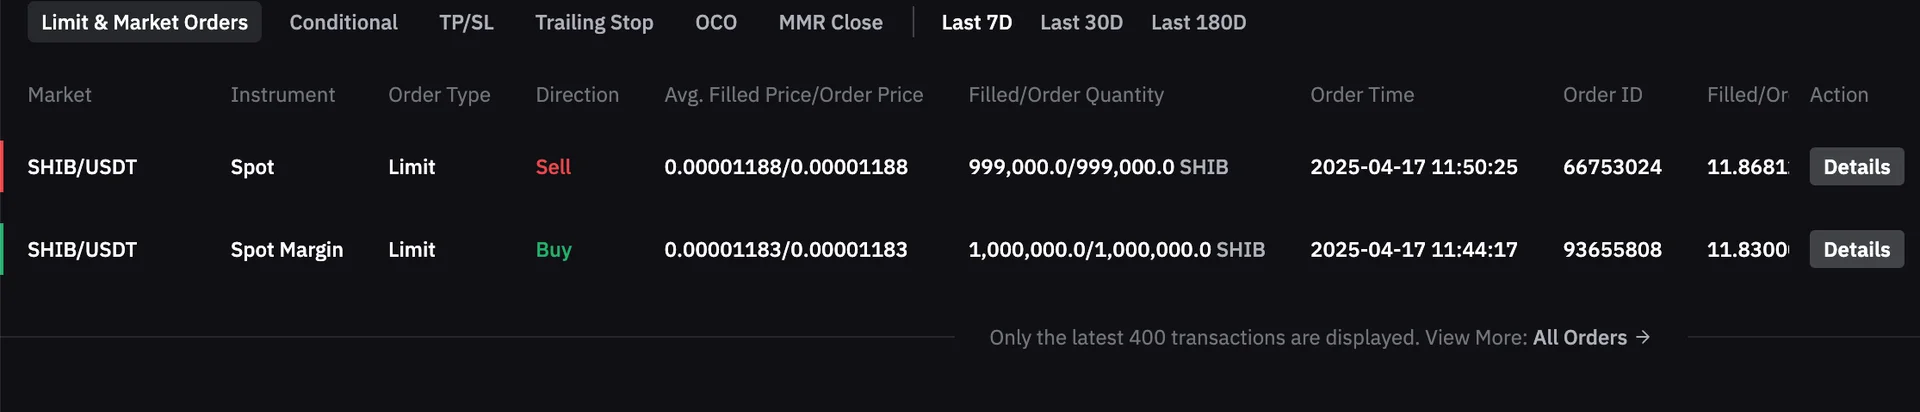
Task: Click the All Orders link
Action: pos(1579,338)
